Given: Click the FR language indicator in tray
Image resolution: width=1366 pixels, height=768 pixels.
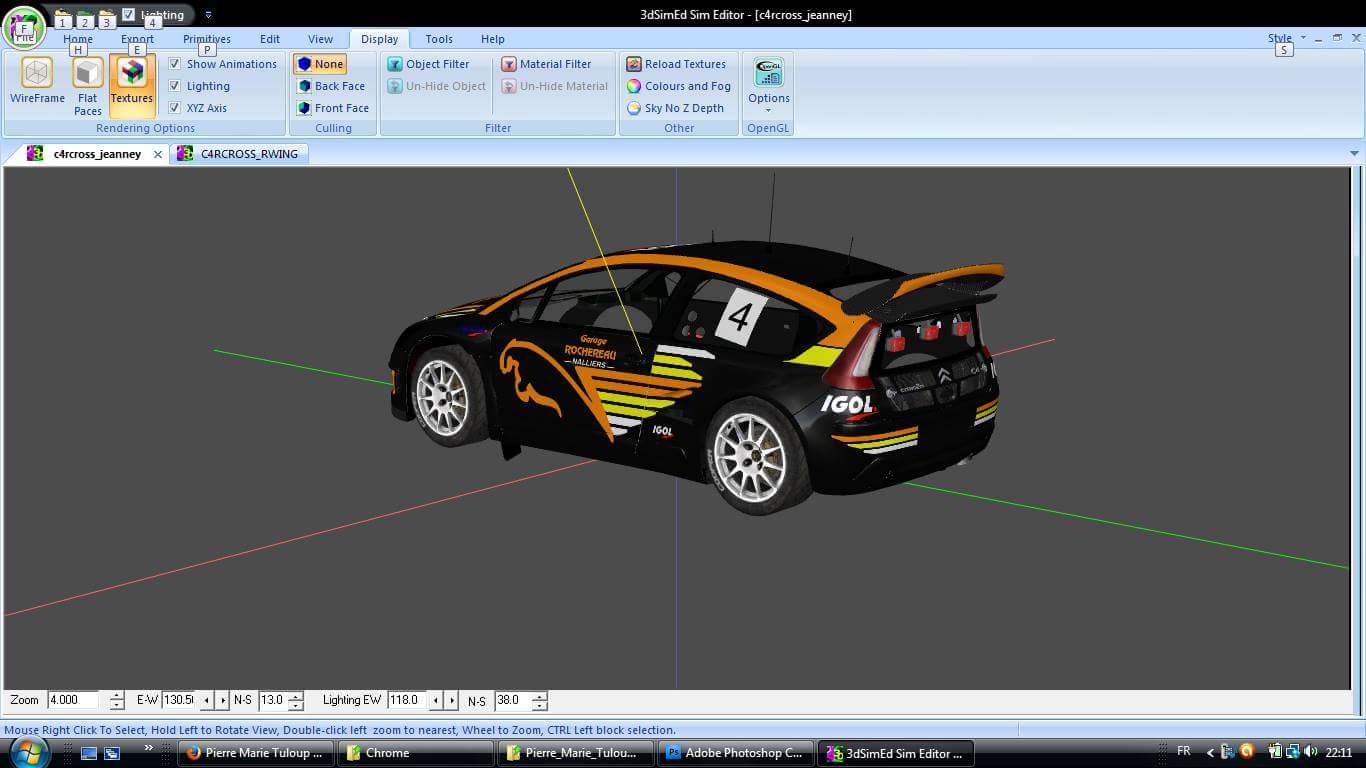Looking at the screenshot, I should [1184, 751].
